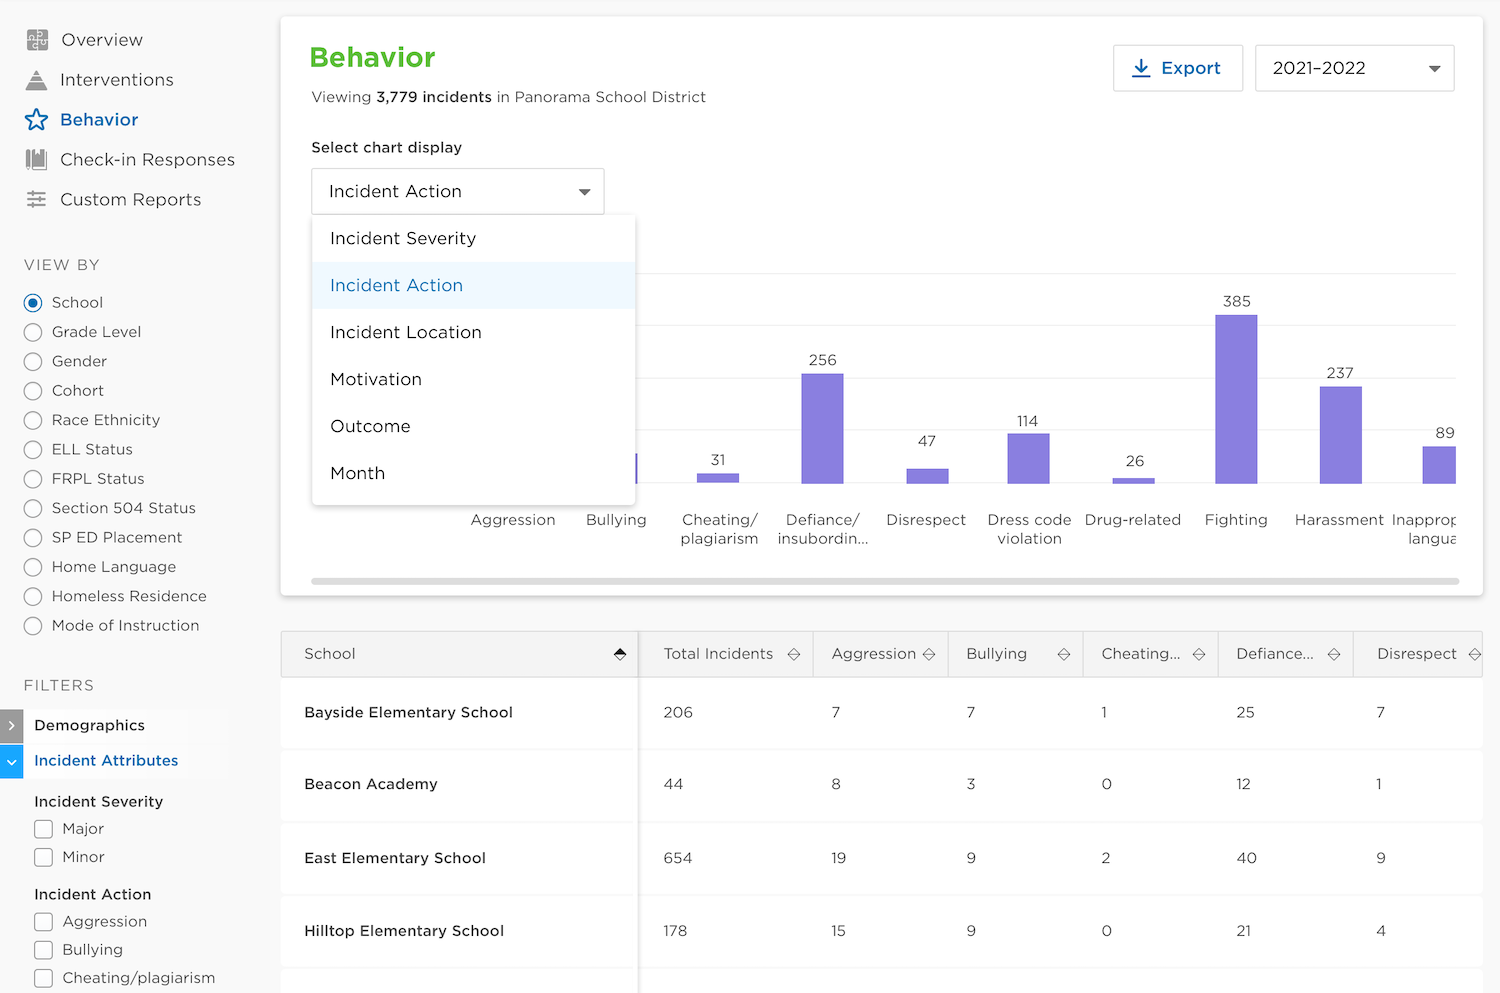Choose Month from dropdown list

[474, 473]
